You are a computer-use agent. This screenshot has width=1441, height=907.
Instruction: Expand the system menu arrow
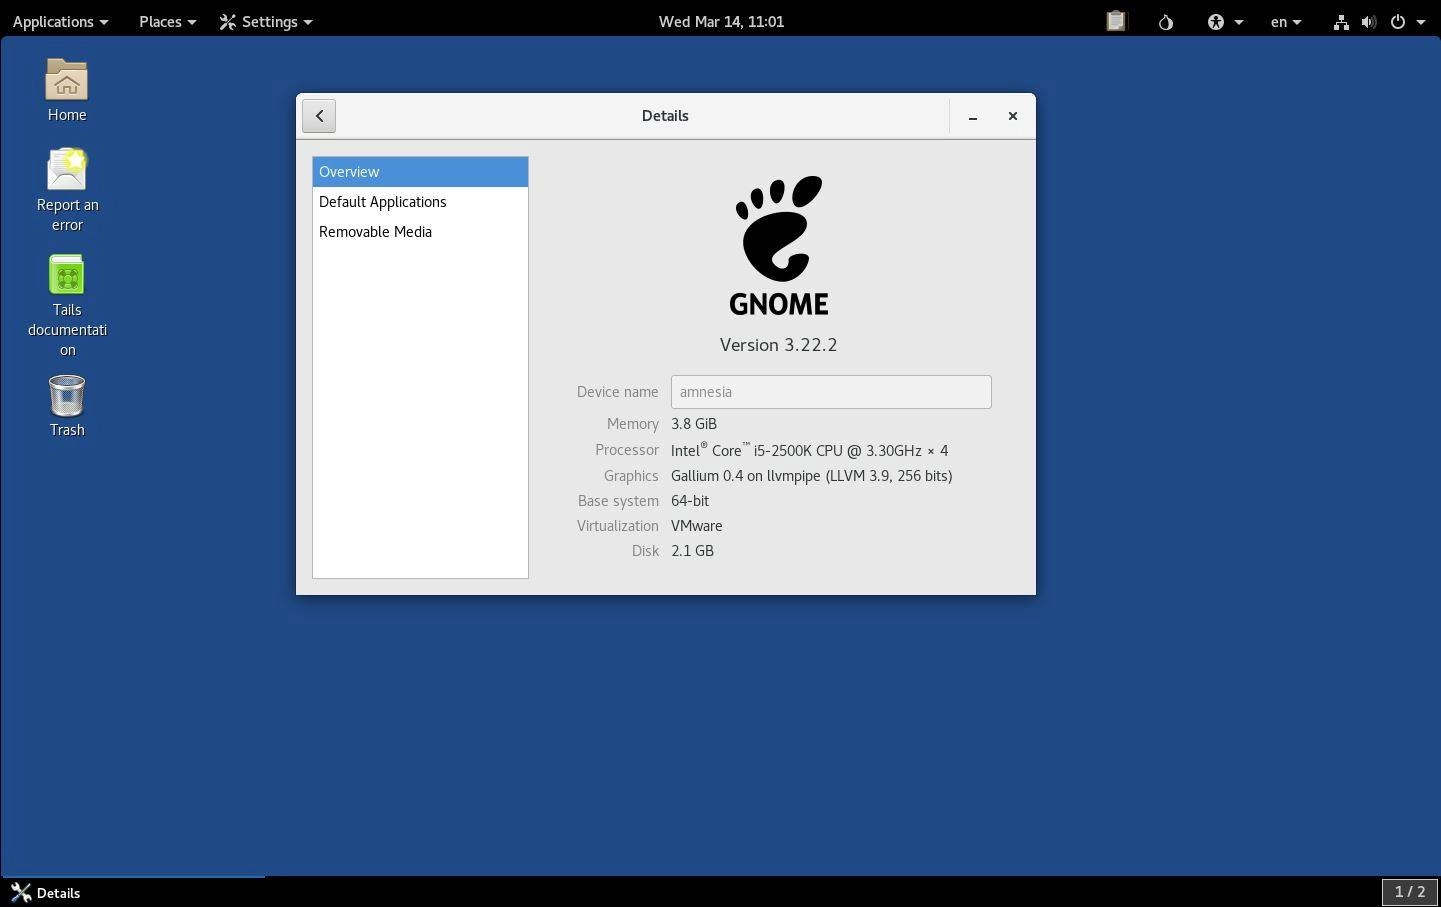[x=1421, y=21]
